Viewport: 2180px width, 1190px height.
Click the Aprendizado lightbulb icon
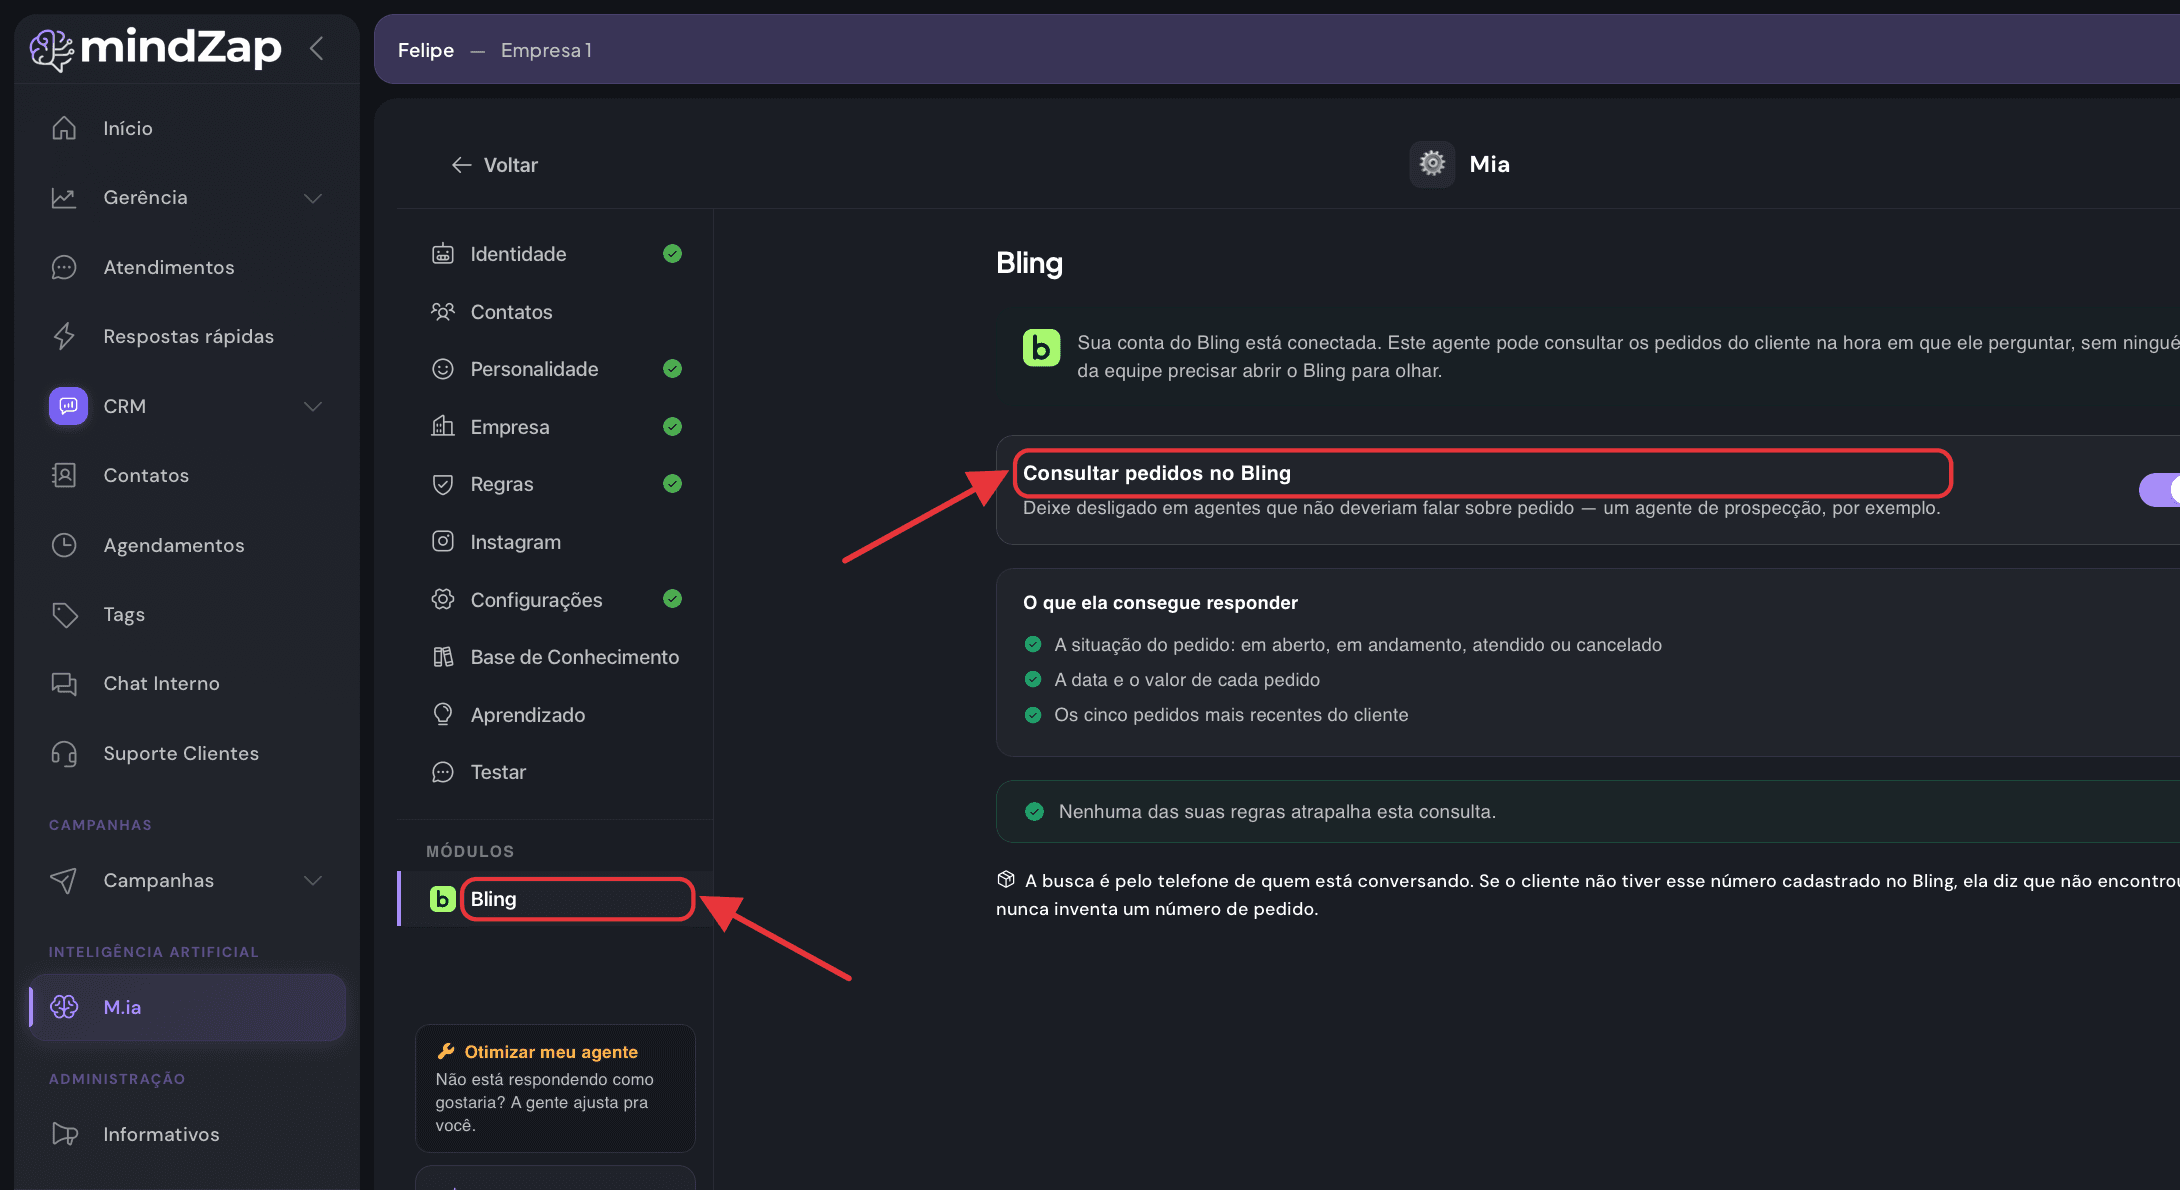(x=443, y=715)
